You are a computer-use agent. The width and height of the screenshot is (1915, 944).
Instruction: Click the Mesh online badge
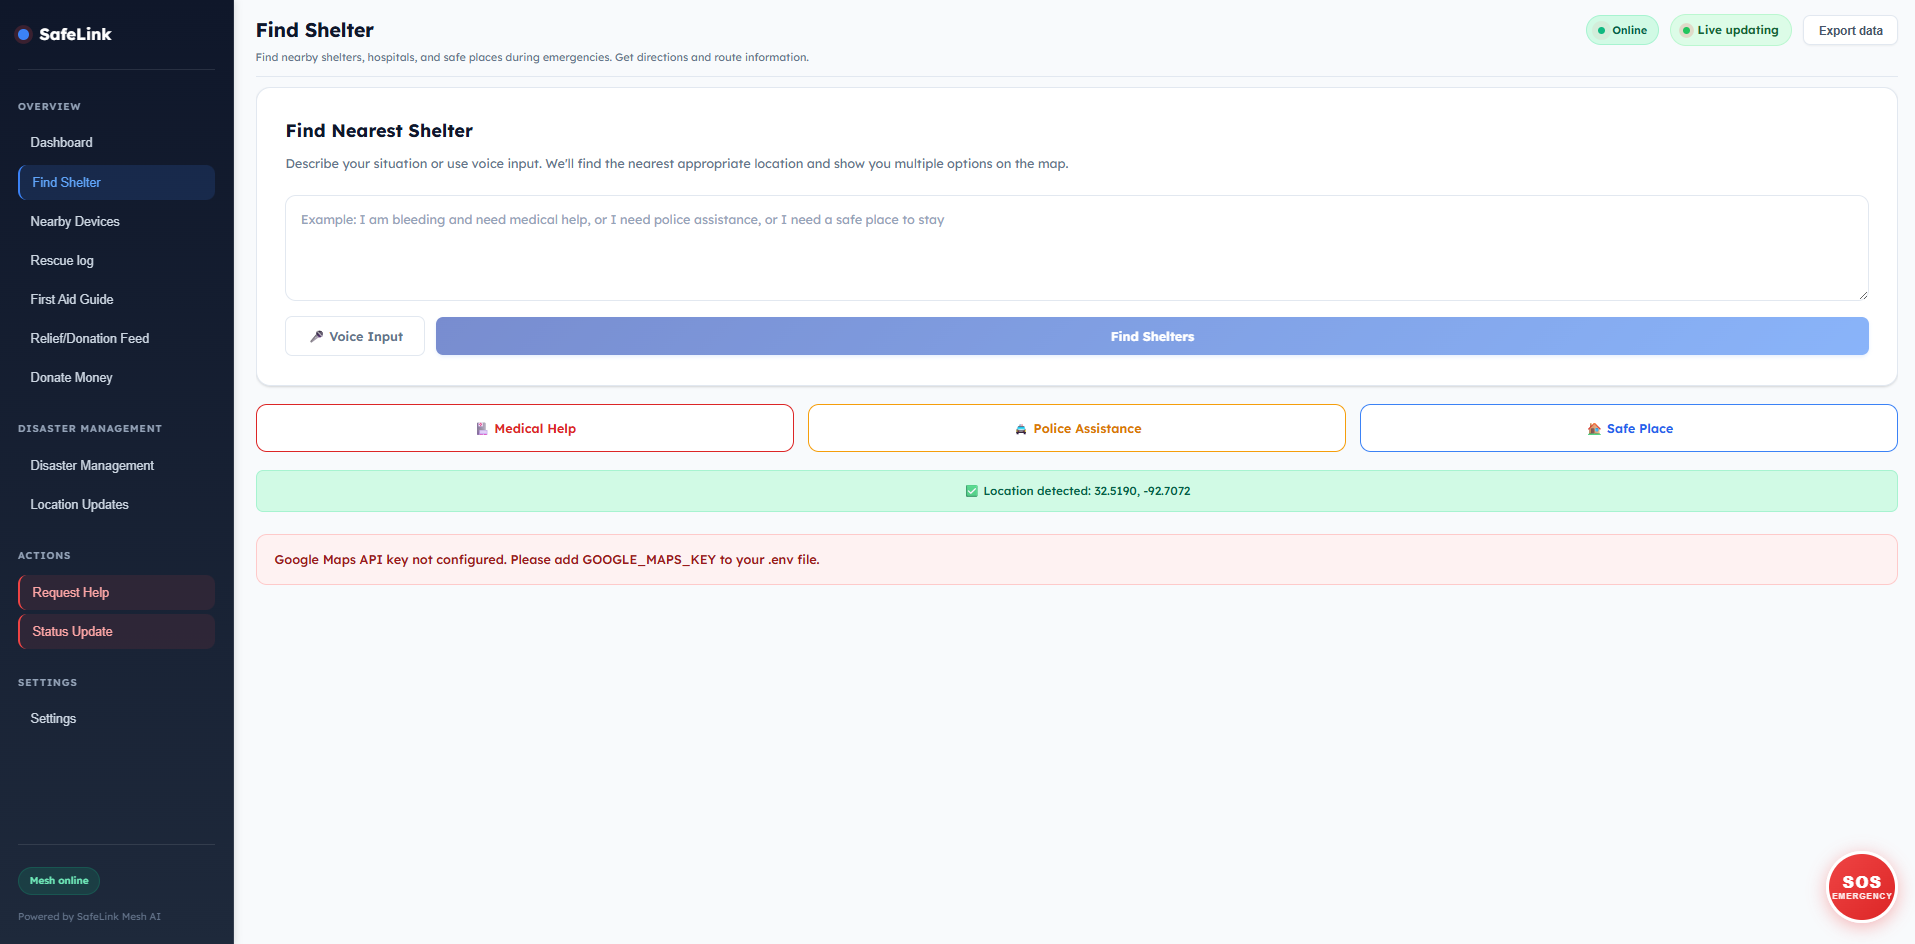(x=59, y=881)
